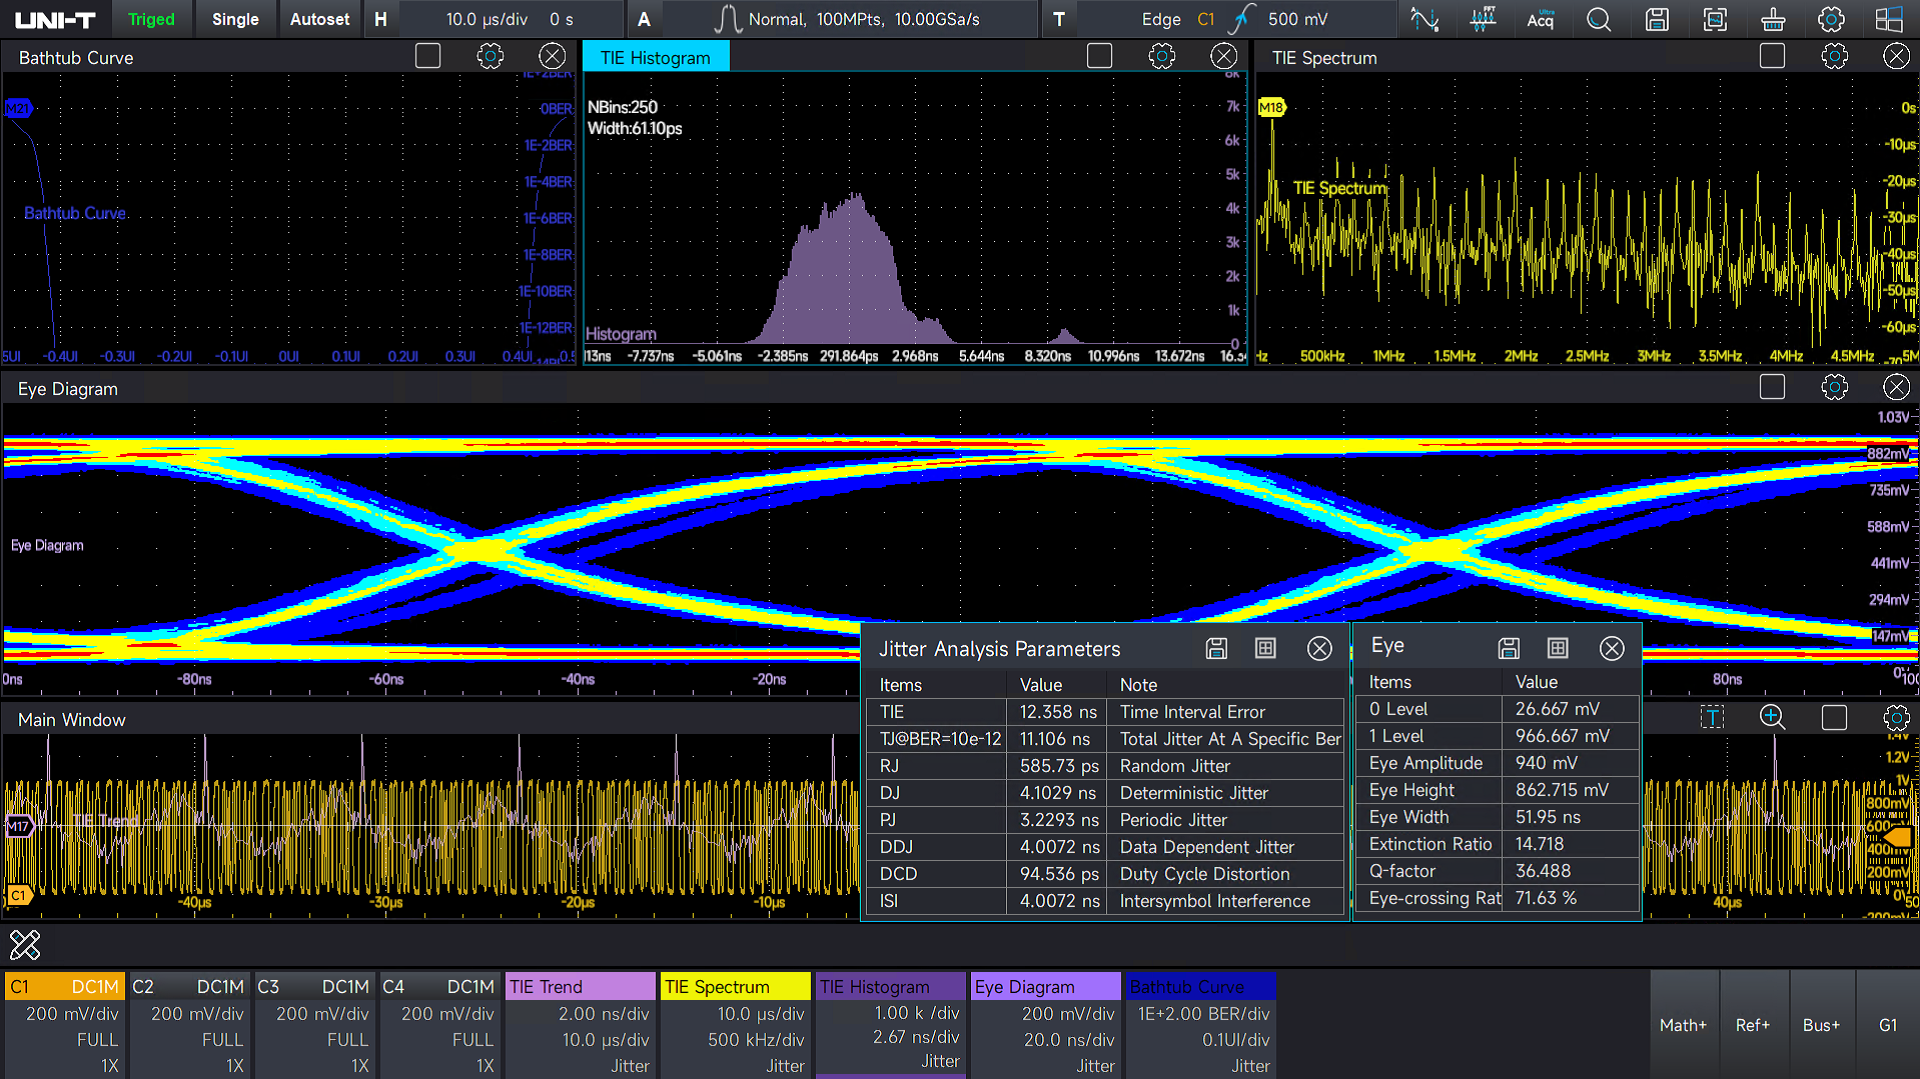Click the magnifier search icon in top toolbar
Screen dimensions: 1920x1079
(1598, 19)
